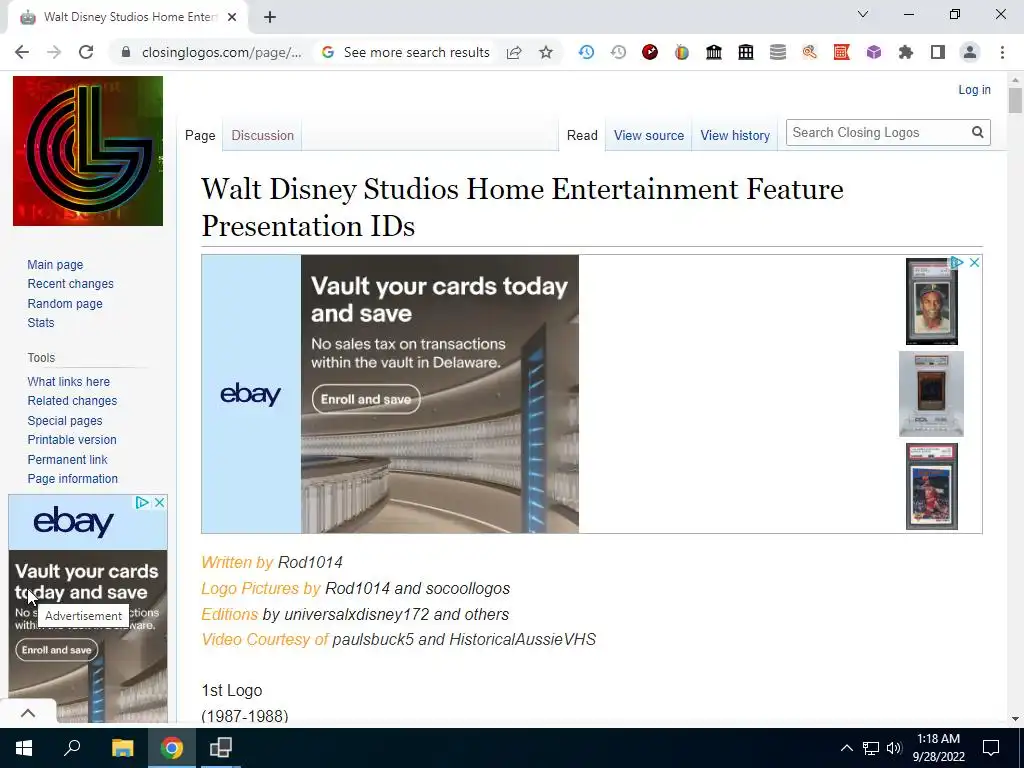View site info via lock icon
This screenshot has height=768, width=1024.
click(126, 52)
